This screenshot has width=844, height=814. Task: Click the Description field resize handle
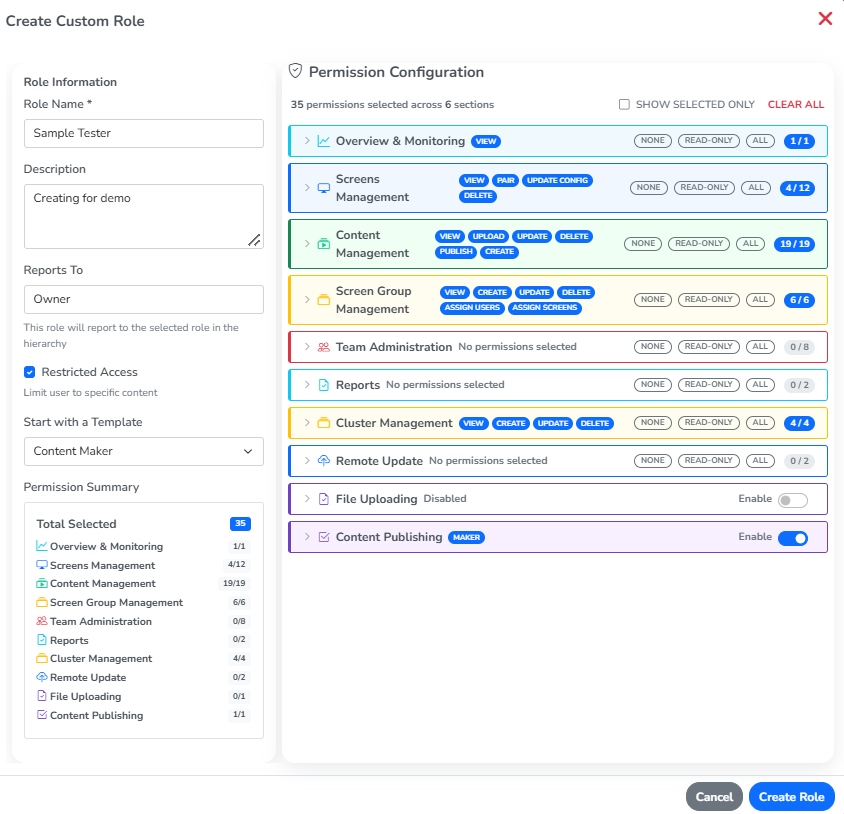(255, 240)
